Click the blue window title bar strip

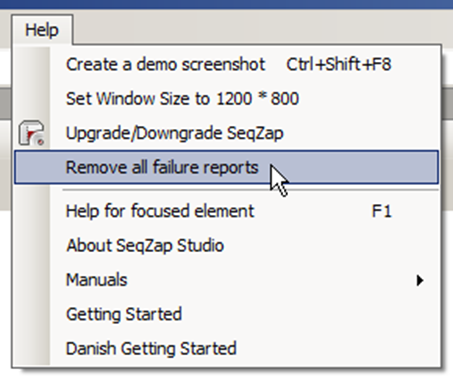click(x=226, y=4)
